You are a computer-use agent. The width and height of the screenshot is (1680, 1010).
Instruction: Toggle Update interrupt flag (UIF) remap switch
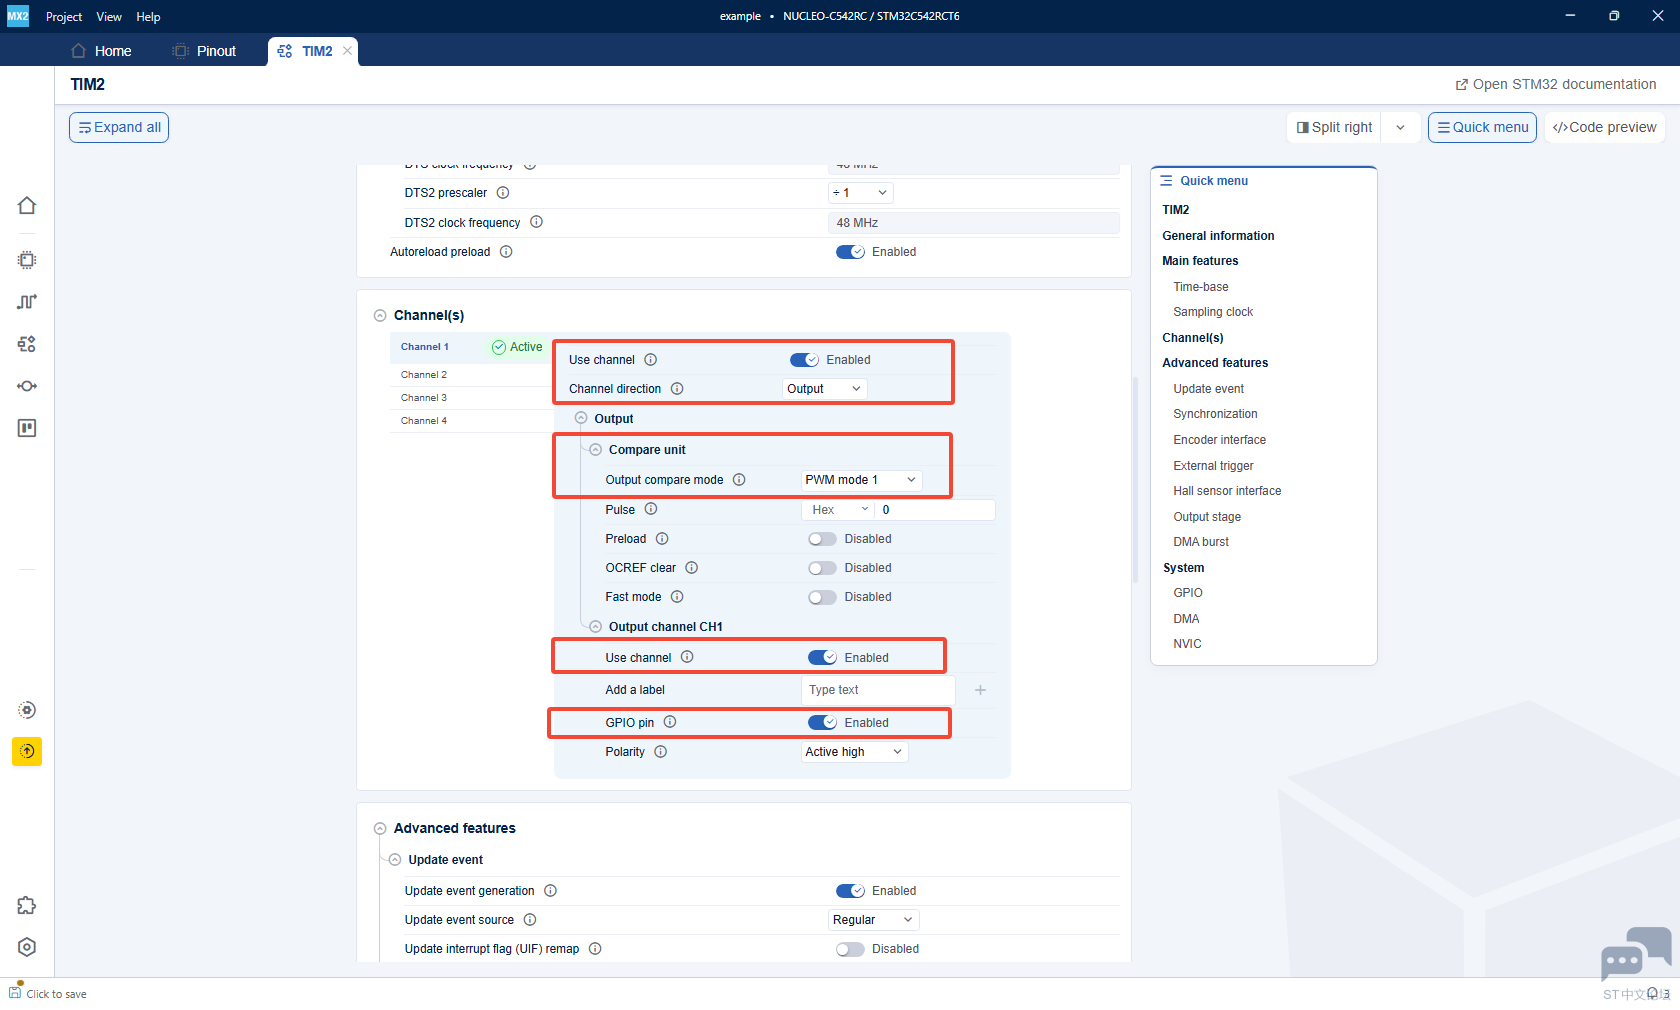click(x=850, y=949)
